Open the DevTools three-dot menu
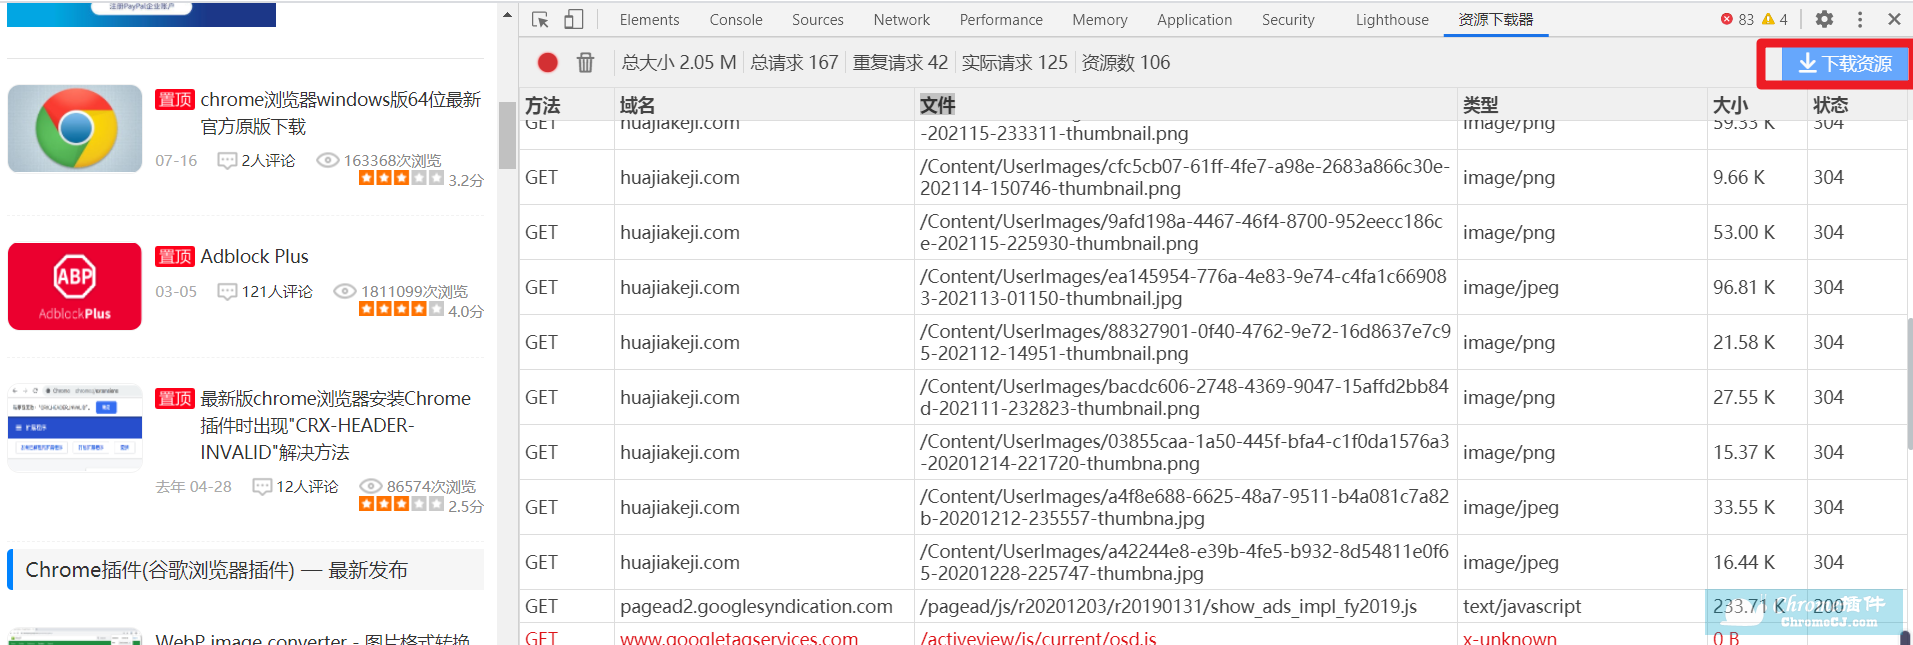Image resolution: width=1913 pixels, height=645 pixels. pyautogui.click(x=1860, y=19)
